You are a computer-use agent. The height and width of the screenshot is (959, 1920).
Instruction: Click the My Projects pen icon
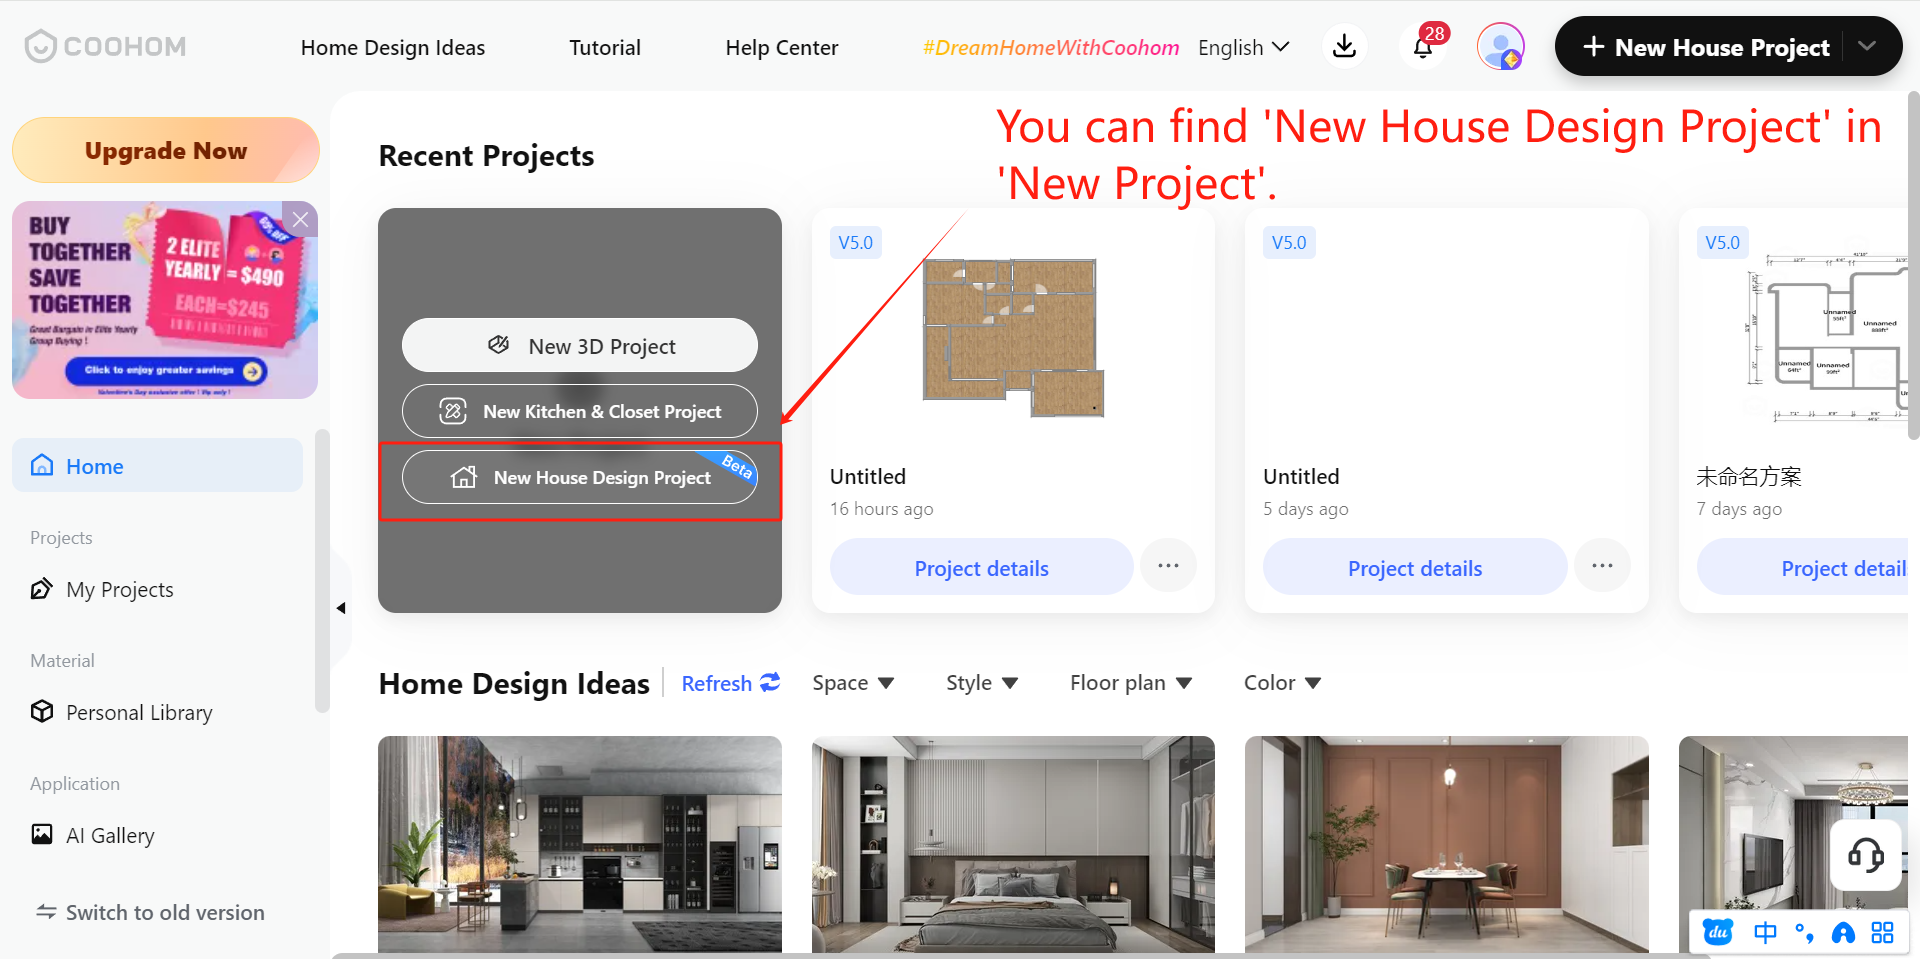42,589
